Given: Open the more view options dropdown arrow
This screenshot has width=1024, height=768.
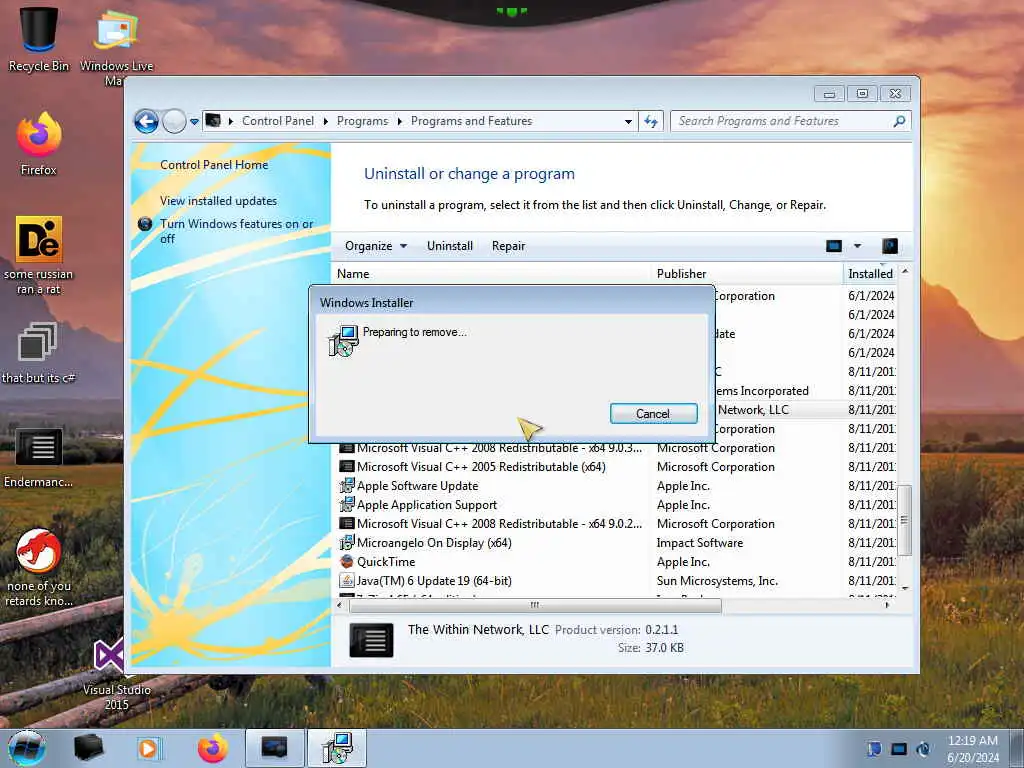Looking at the screenshot, I should (x=857, y=246).
